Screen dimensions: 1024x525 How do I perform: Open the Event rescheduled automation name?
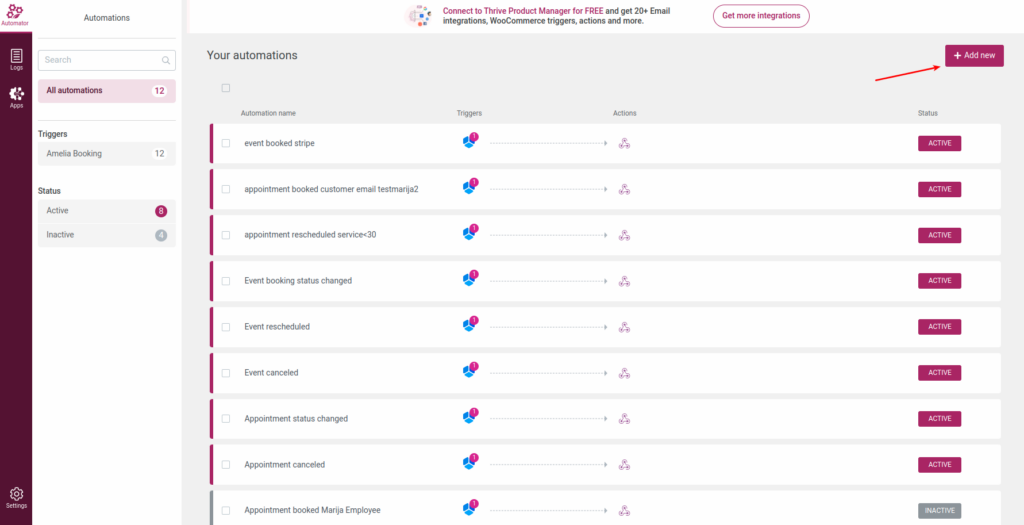tap(277, 326)
